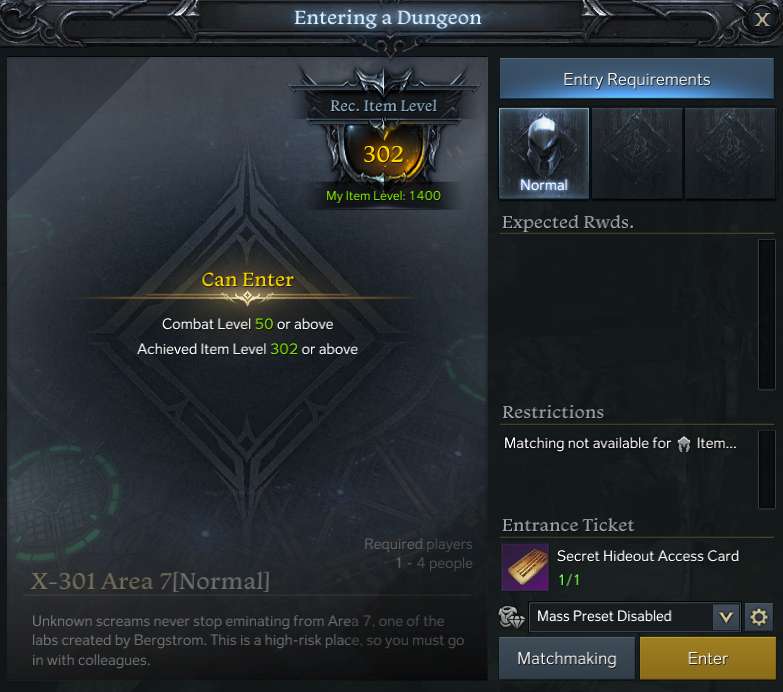Image resolution: width=783 pixels, height=692 pixels.
Task: Click the truncated Matching not available restriction
Action: pos(620,443)
